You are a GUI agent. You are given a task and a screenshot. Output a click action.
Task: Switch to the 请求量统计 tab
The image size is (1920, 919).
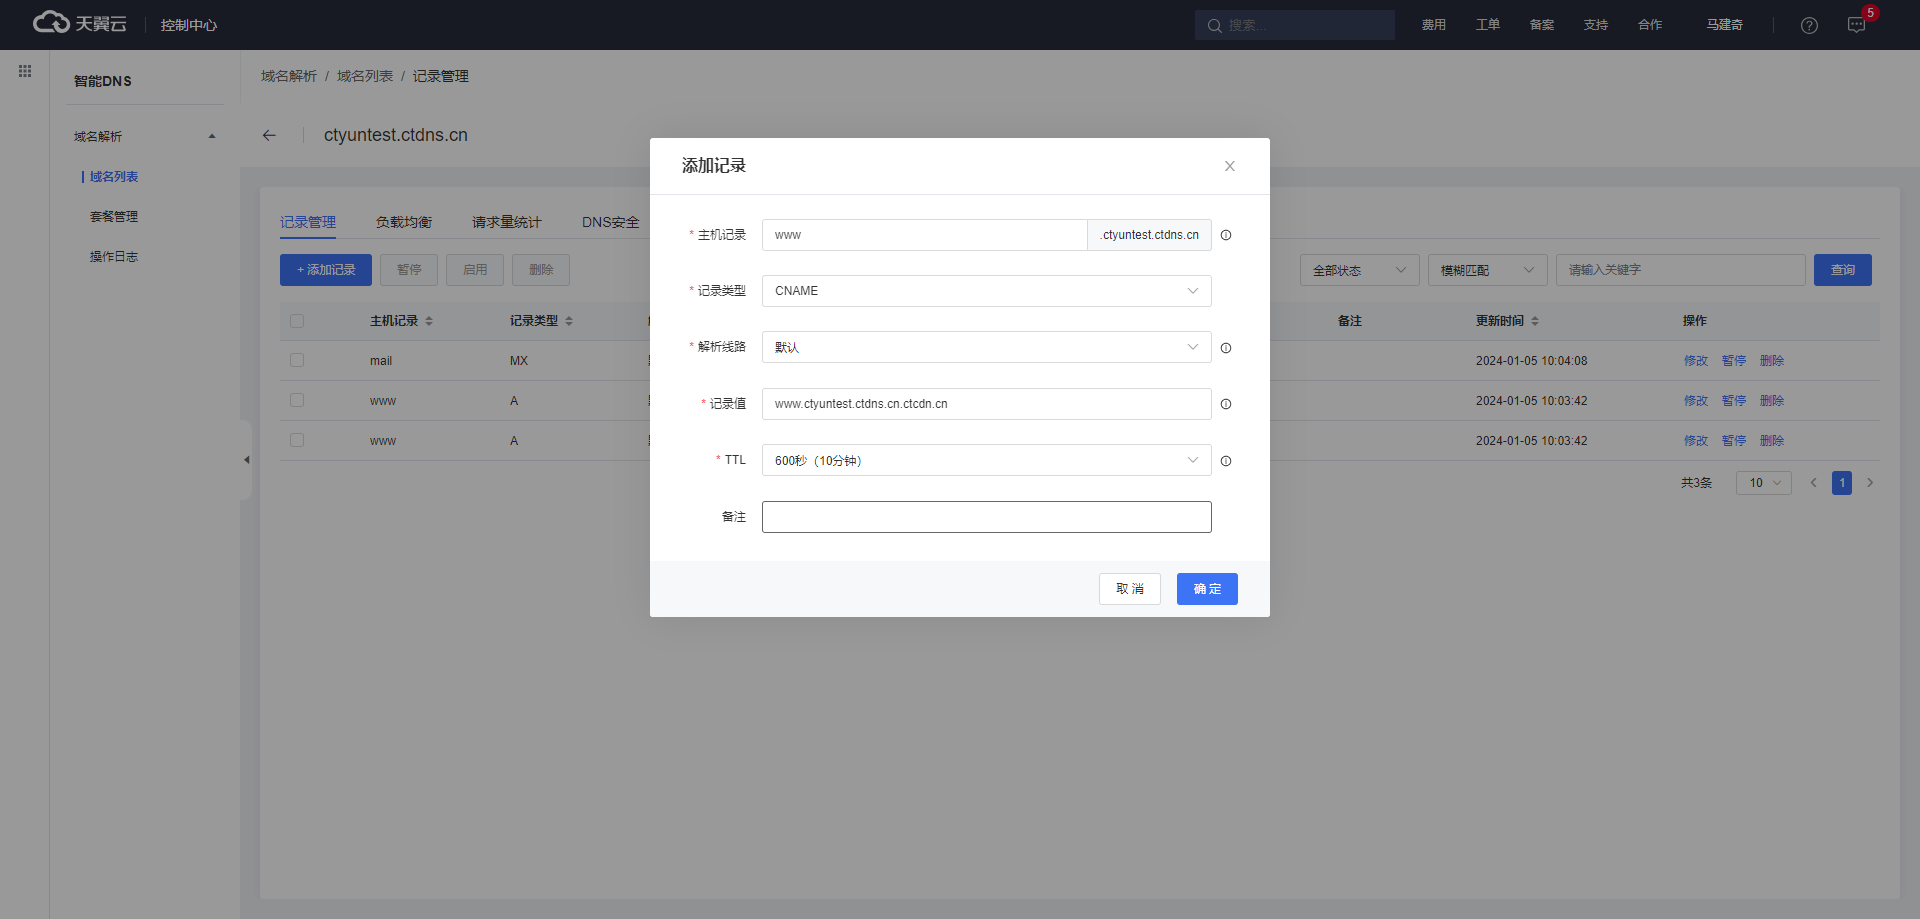tap(507, 222)
